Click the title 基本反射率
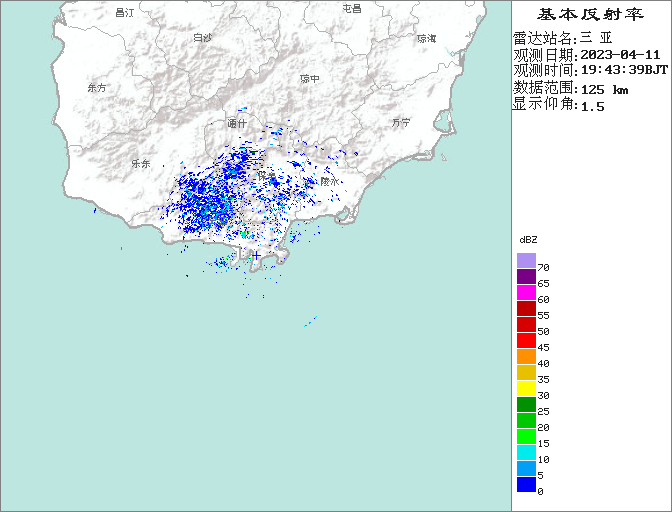Viewport: 672px width, 512px height. click(590, 15)
